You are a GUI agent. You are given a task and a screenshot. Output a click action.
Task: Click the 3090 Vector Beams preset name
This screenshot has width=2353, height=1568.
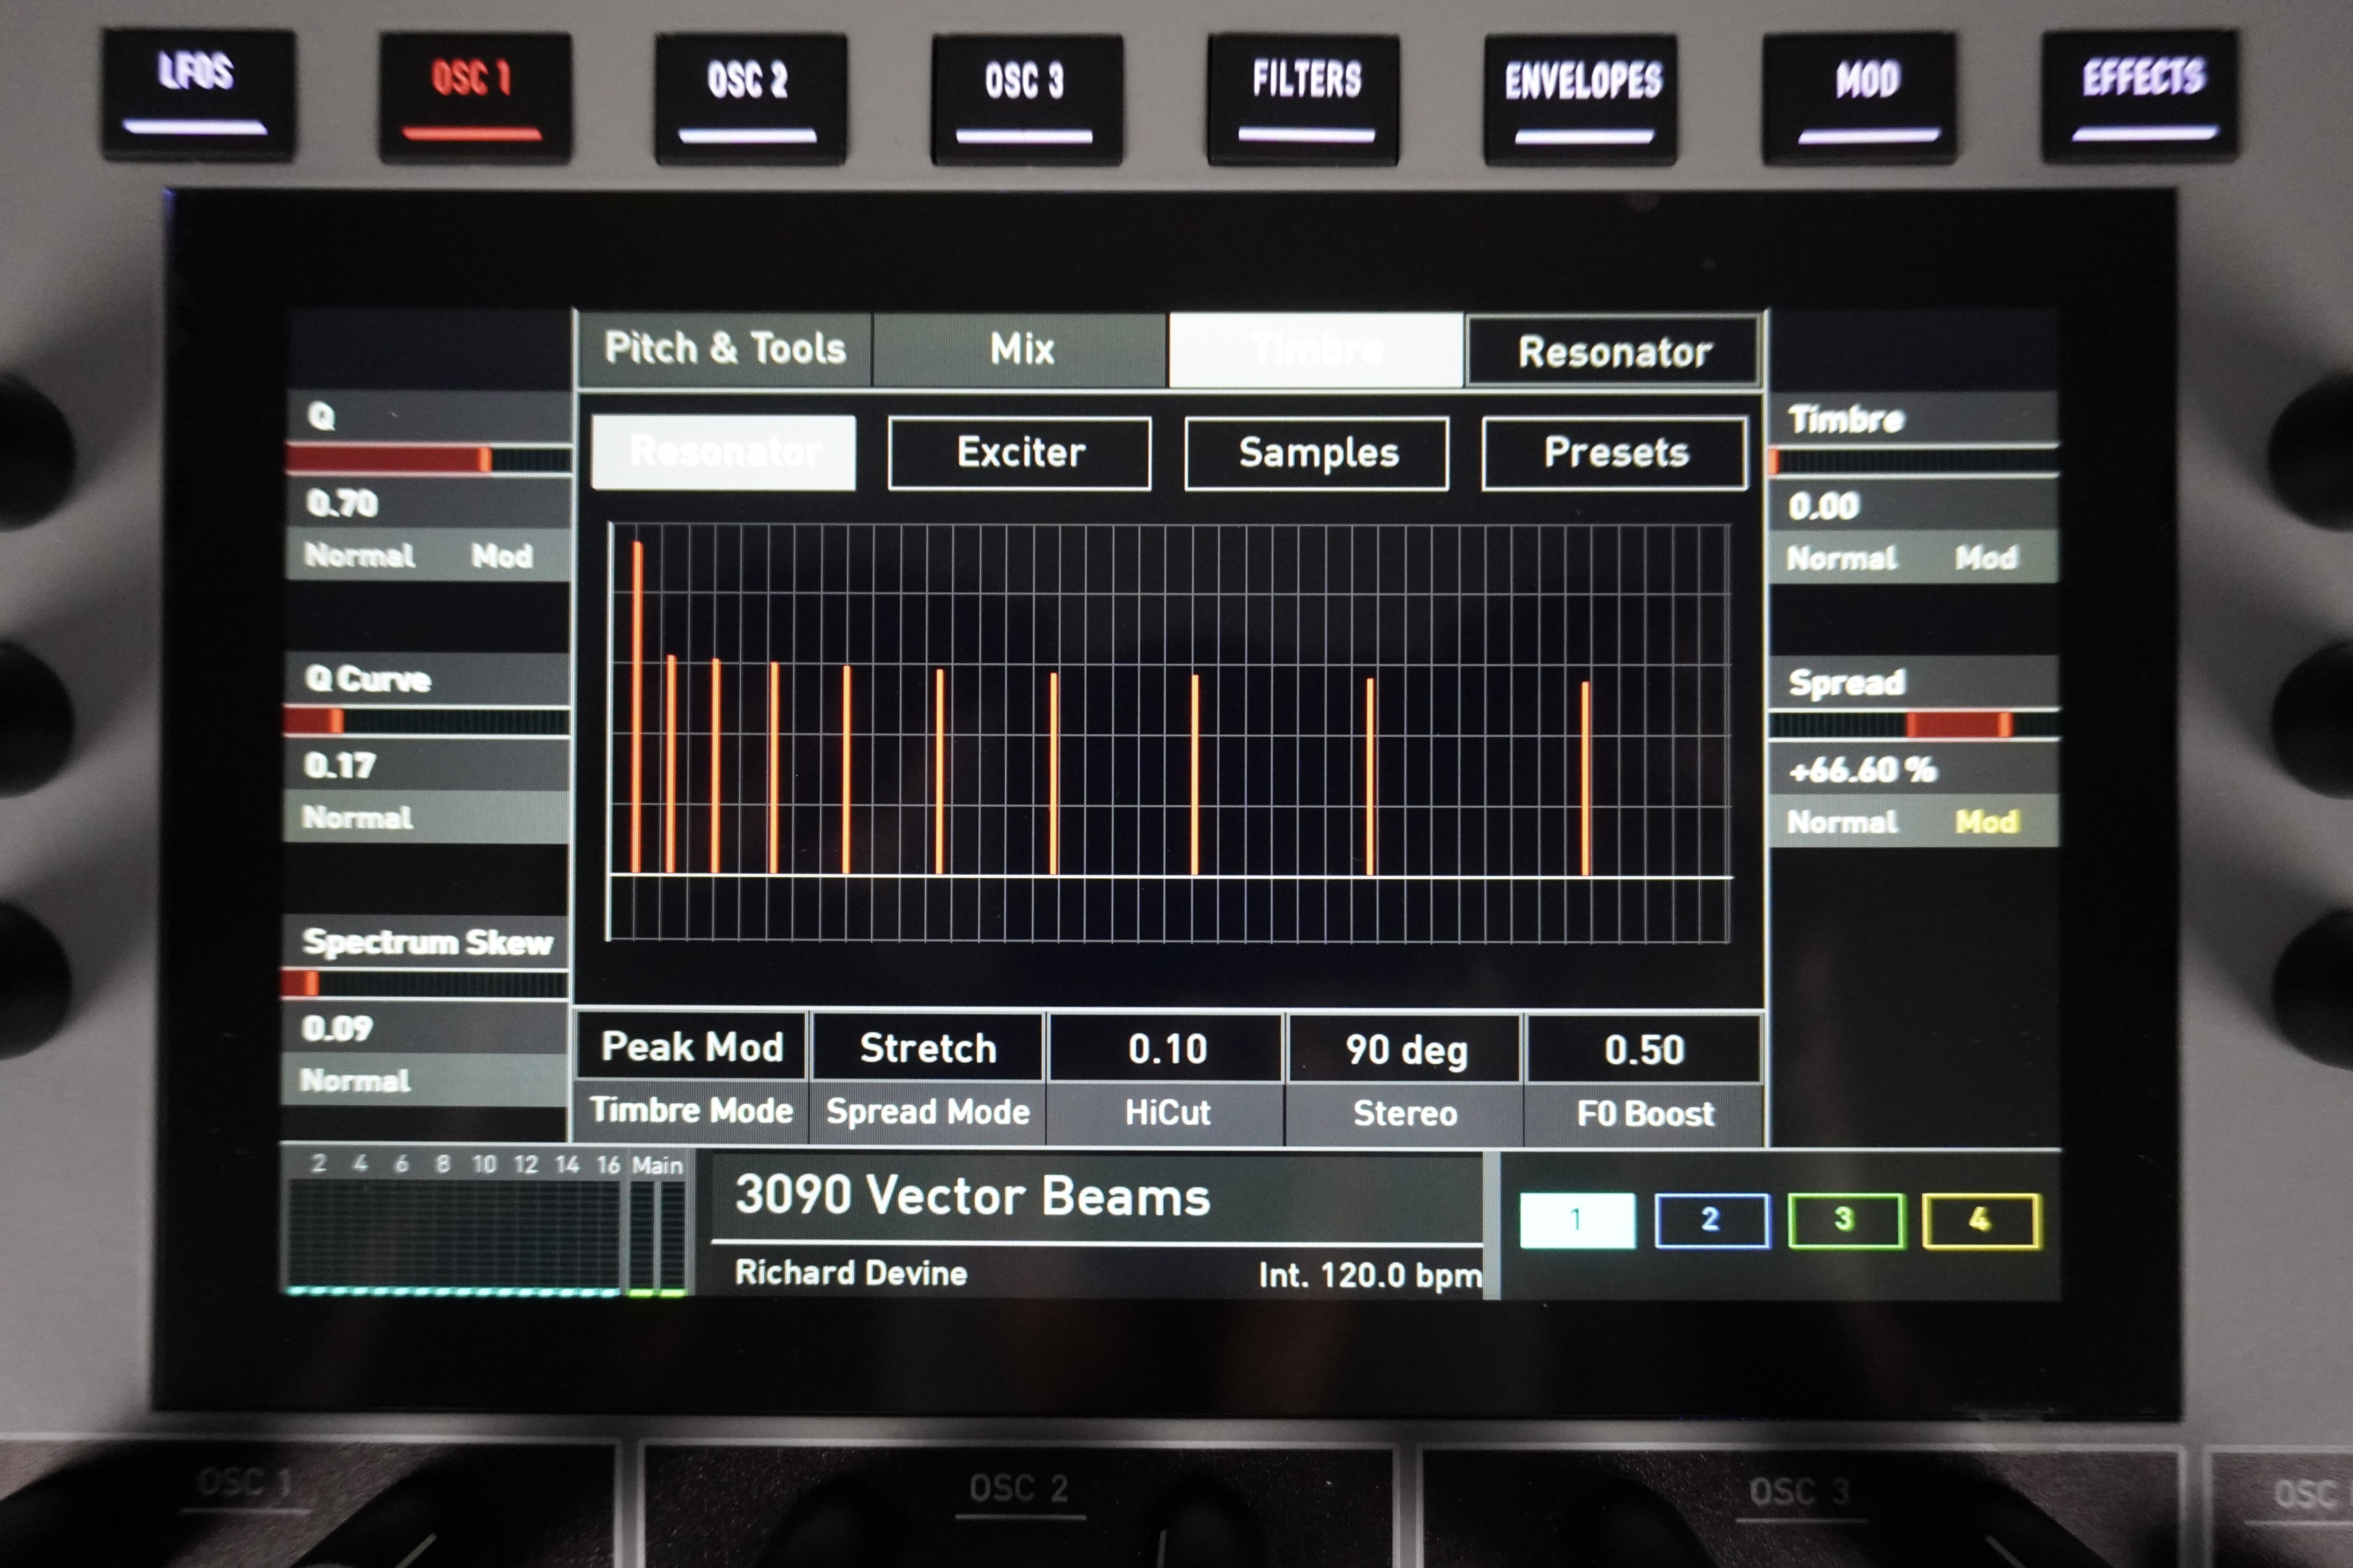click(x=972, y=1196)
